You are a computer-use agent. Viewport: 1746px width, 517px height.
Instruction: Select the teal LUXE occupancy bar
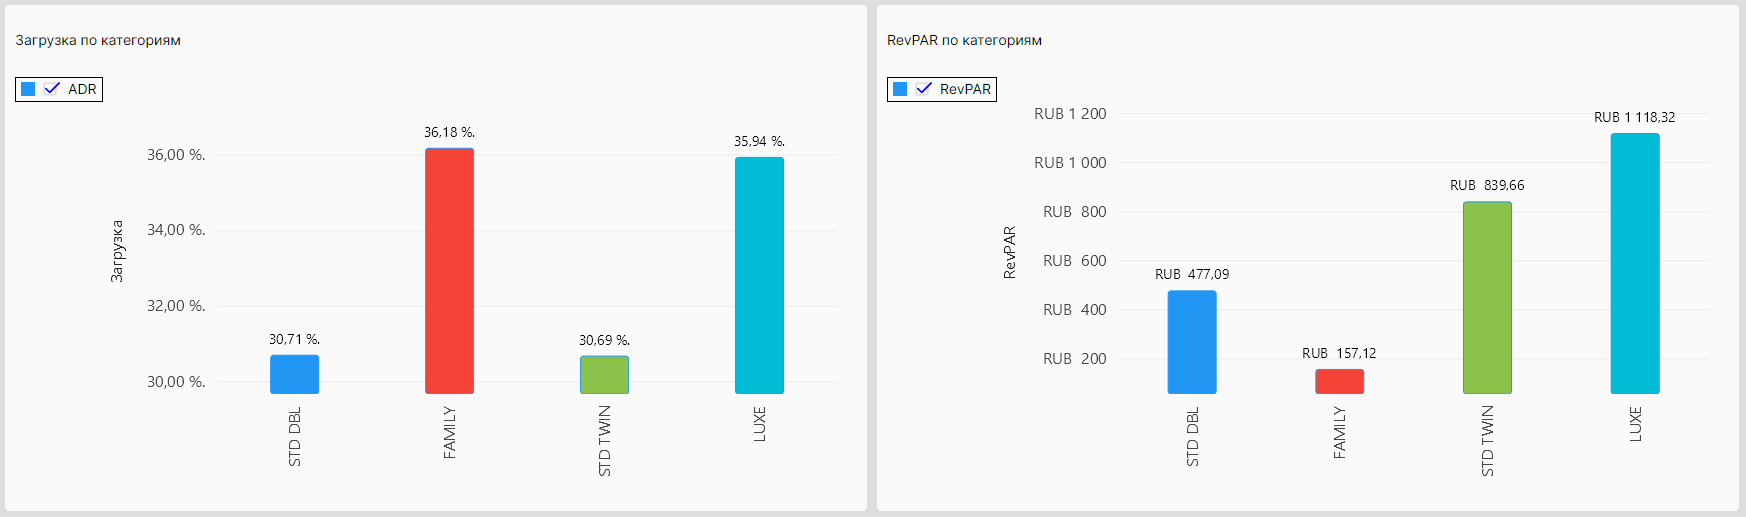click(759, 275)
